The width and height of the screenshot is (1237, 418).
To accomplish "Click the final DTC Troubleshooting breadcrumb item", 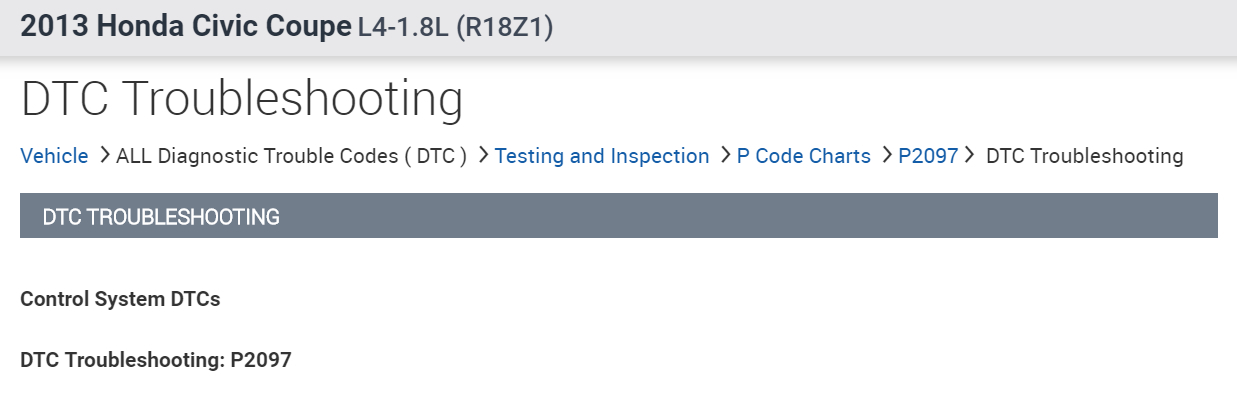I will 1084,156.
